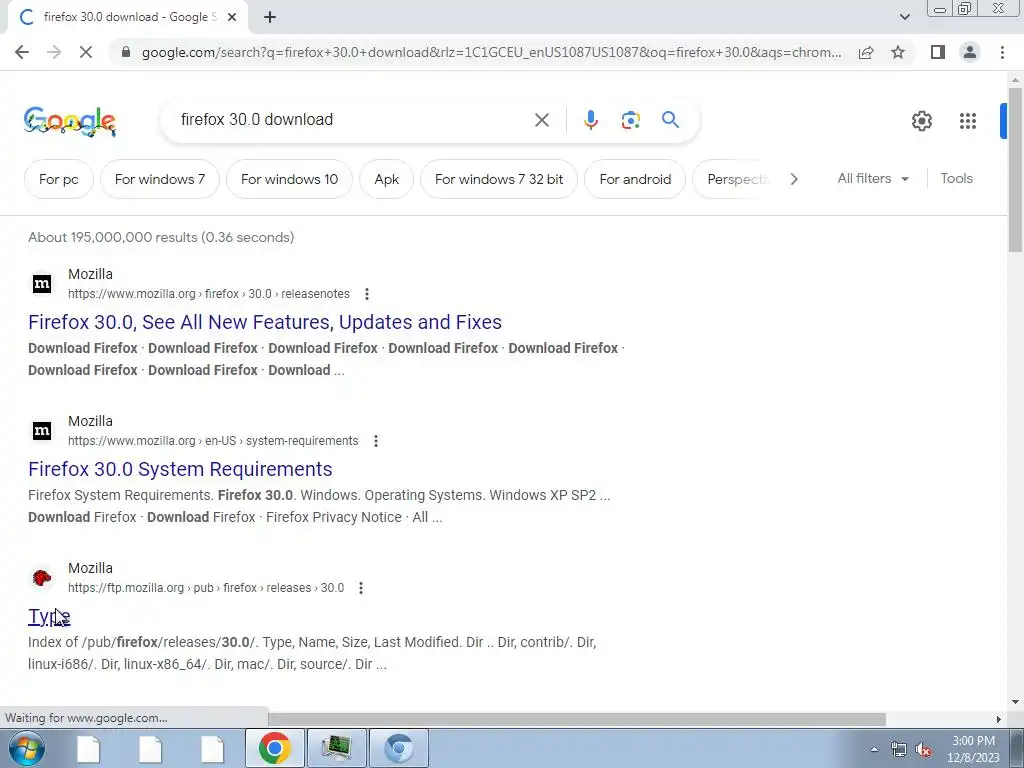
Task: Share this page via the share icon
Action: [x=866, y=52]
